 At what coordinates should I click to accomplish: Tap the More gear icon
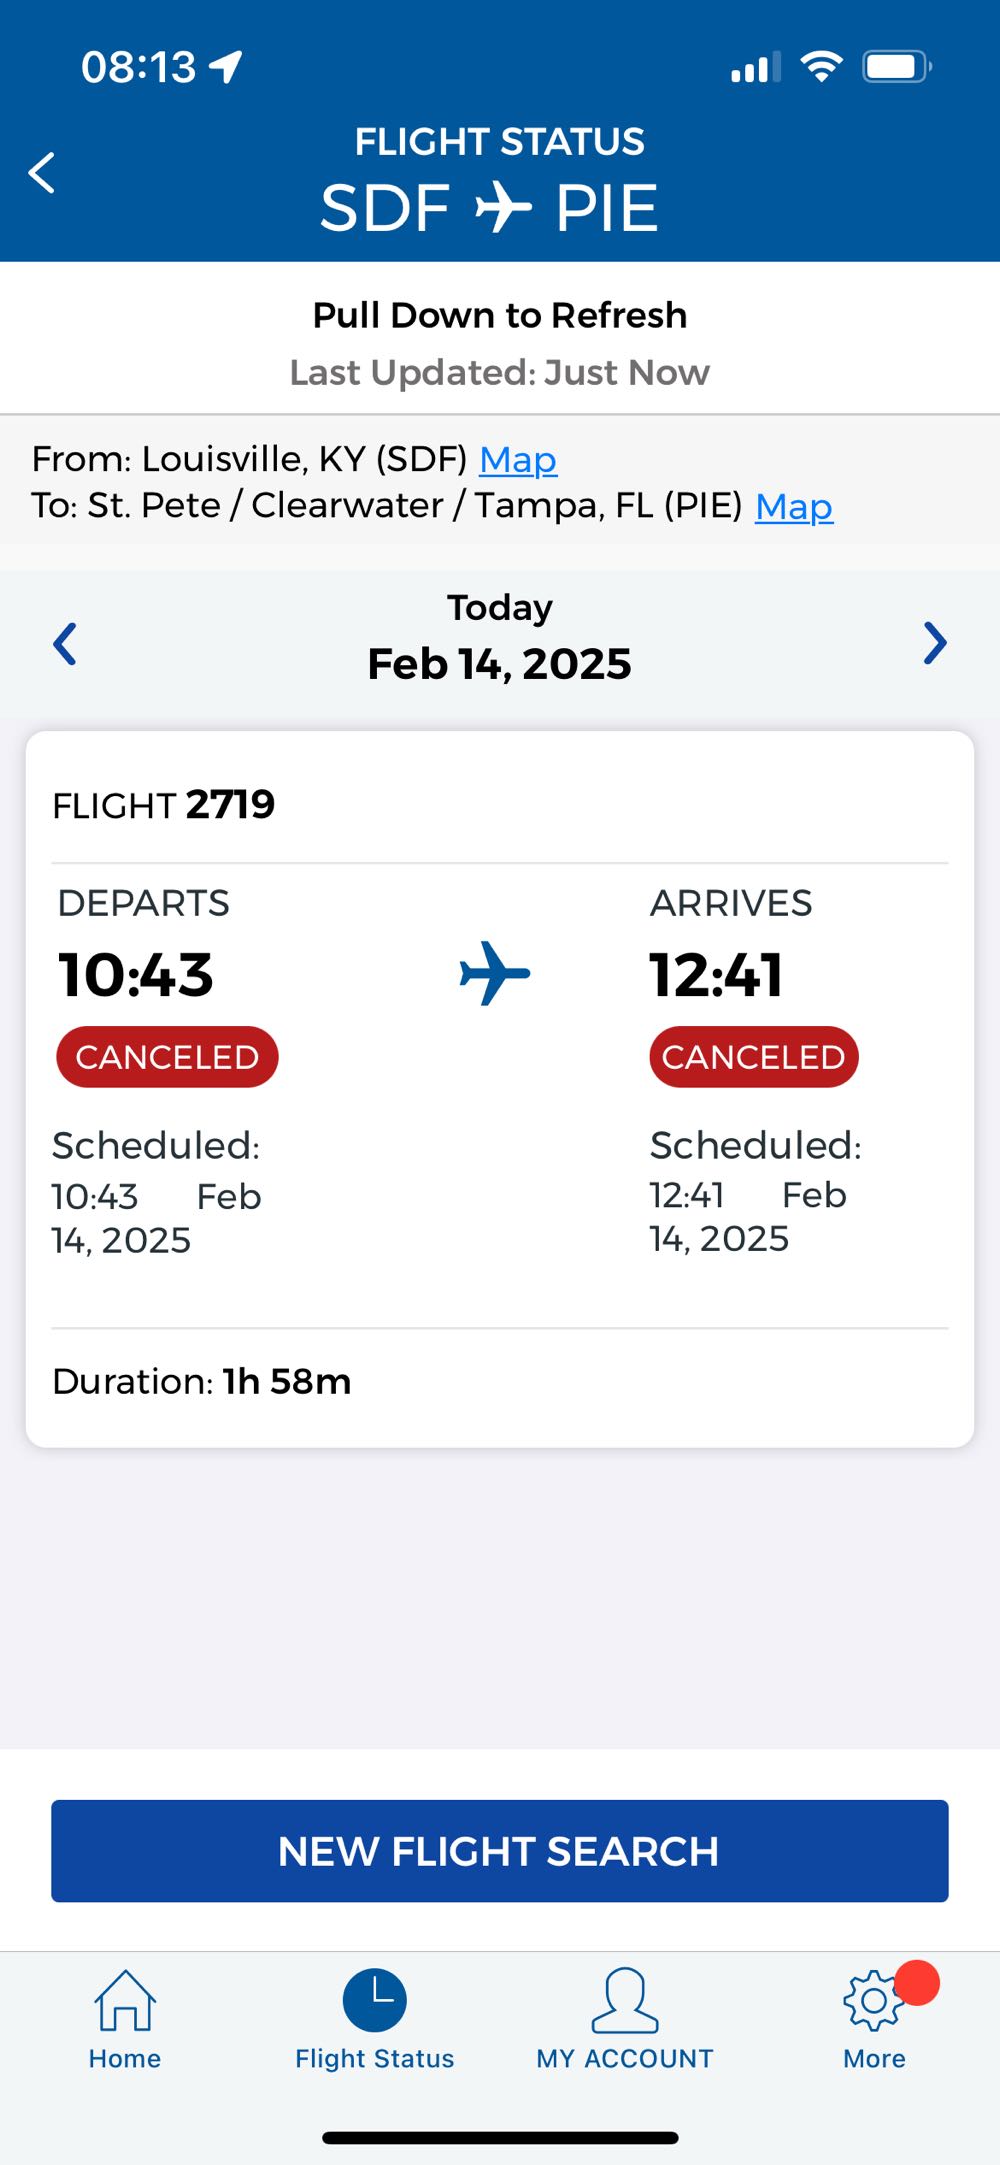click(873, 2002)
